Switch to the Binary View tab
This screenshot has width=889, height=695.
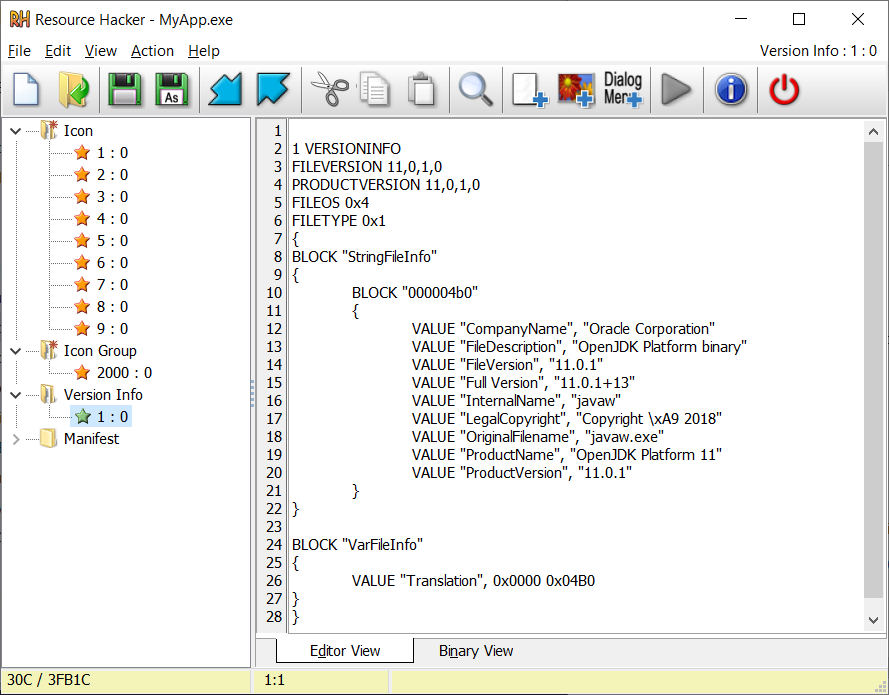[x=476, y=651]
